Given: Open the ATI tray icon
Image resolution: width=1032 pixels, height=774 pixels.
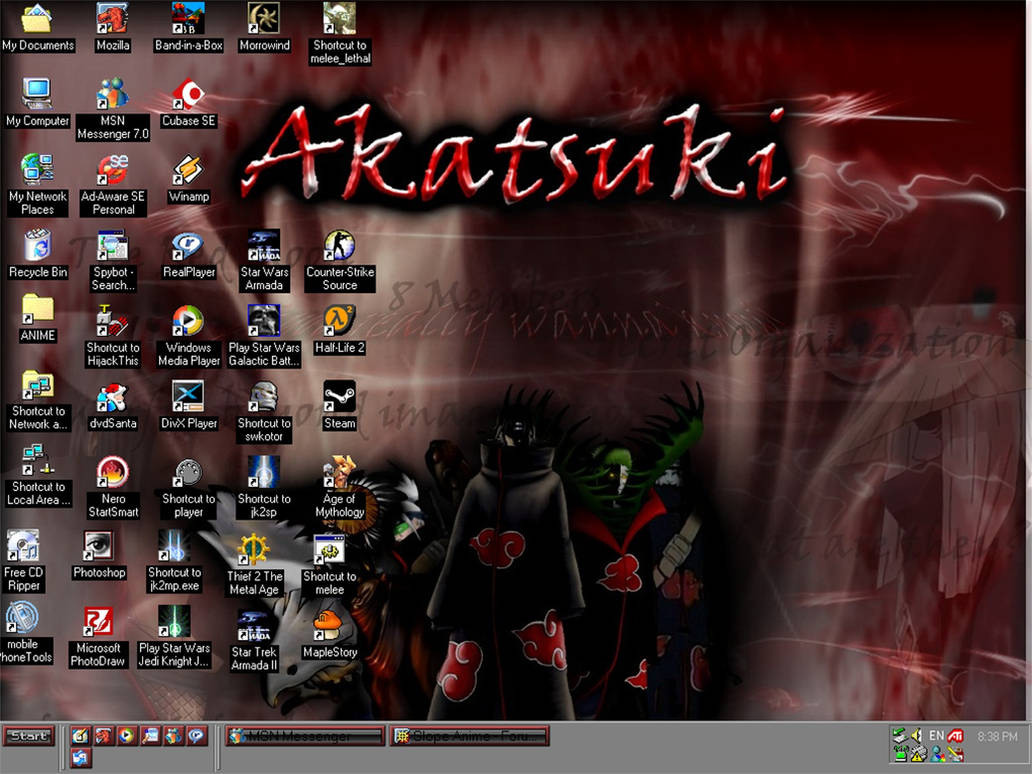Looking at the screenshot, I should (x=956, y=735).
